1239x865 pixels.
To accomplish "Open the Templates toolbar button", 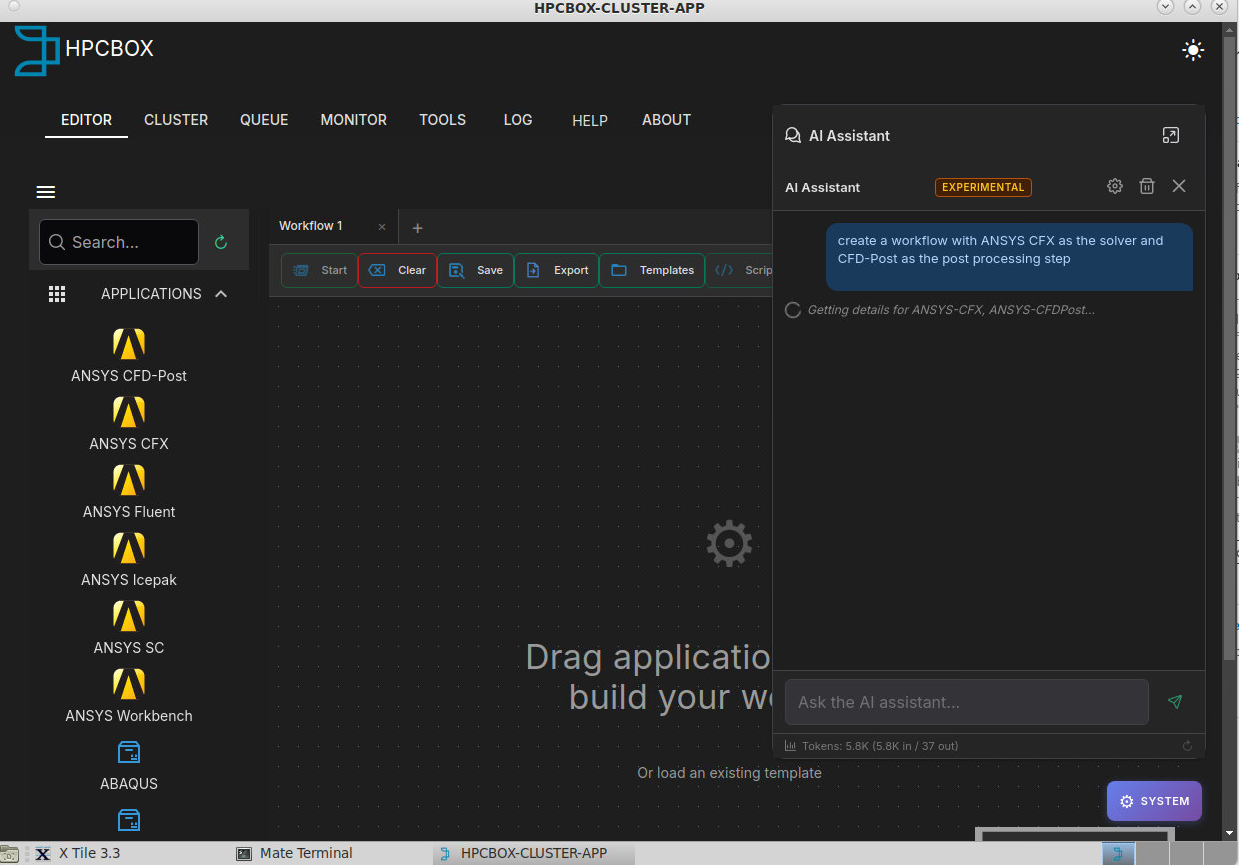I will tap(652, 270).
